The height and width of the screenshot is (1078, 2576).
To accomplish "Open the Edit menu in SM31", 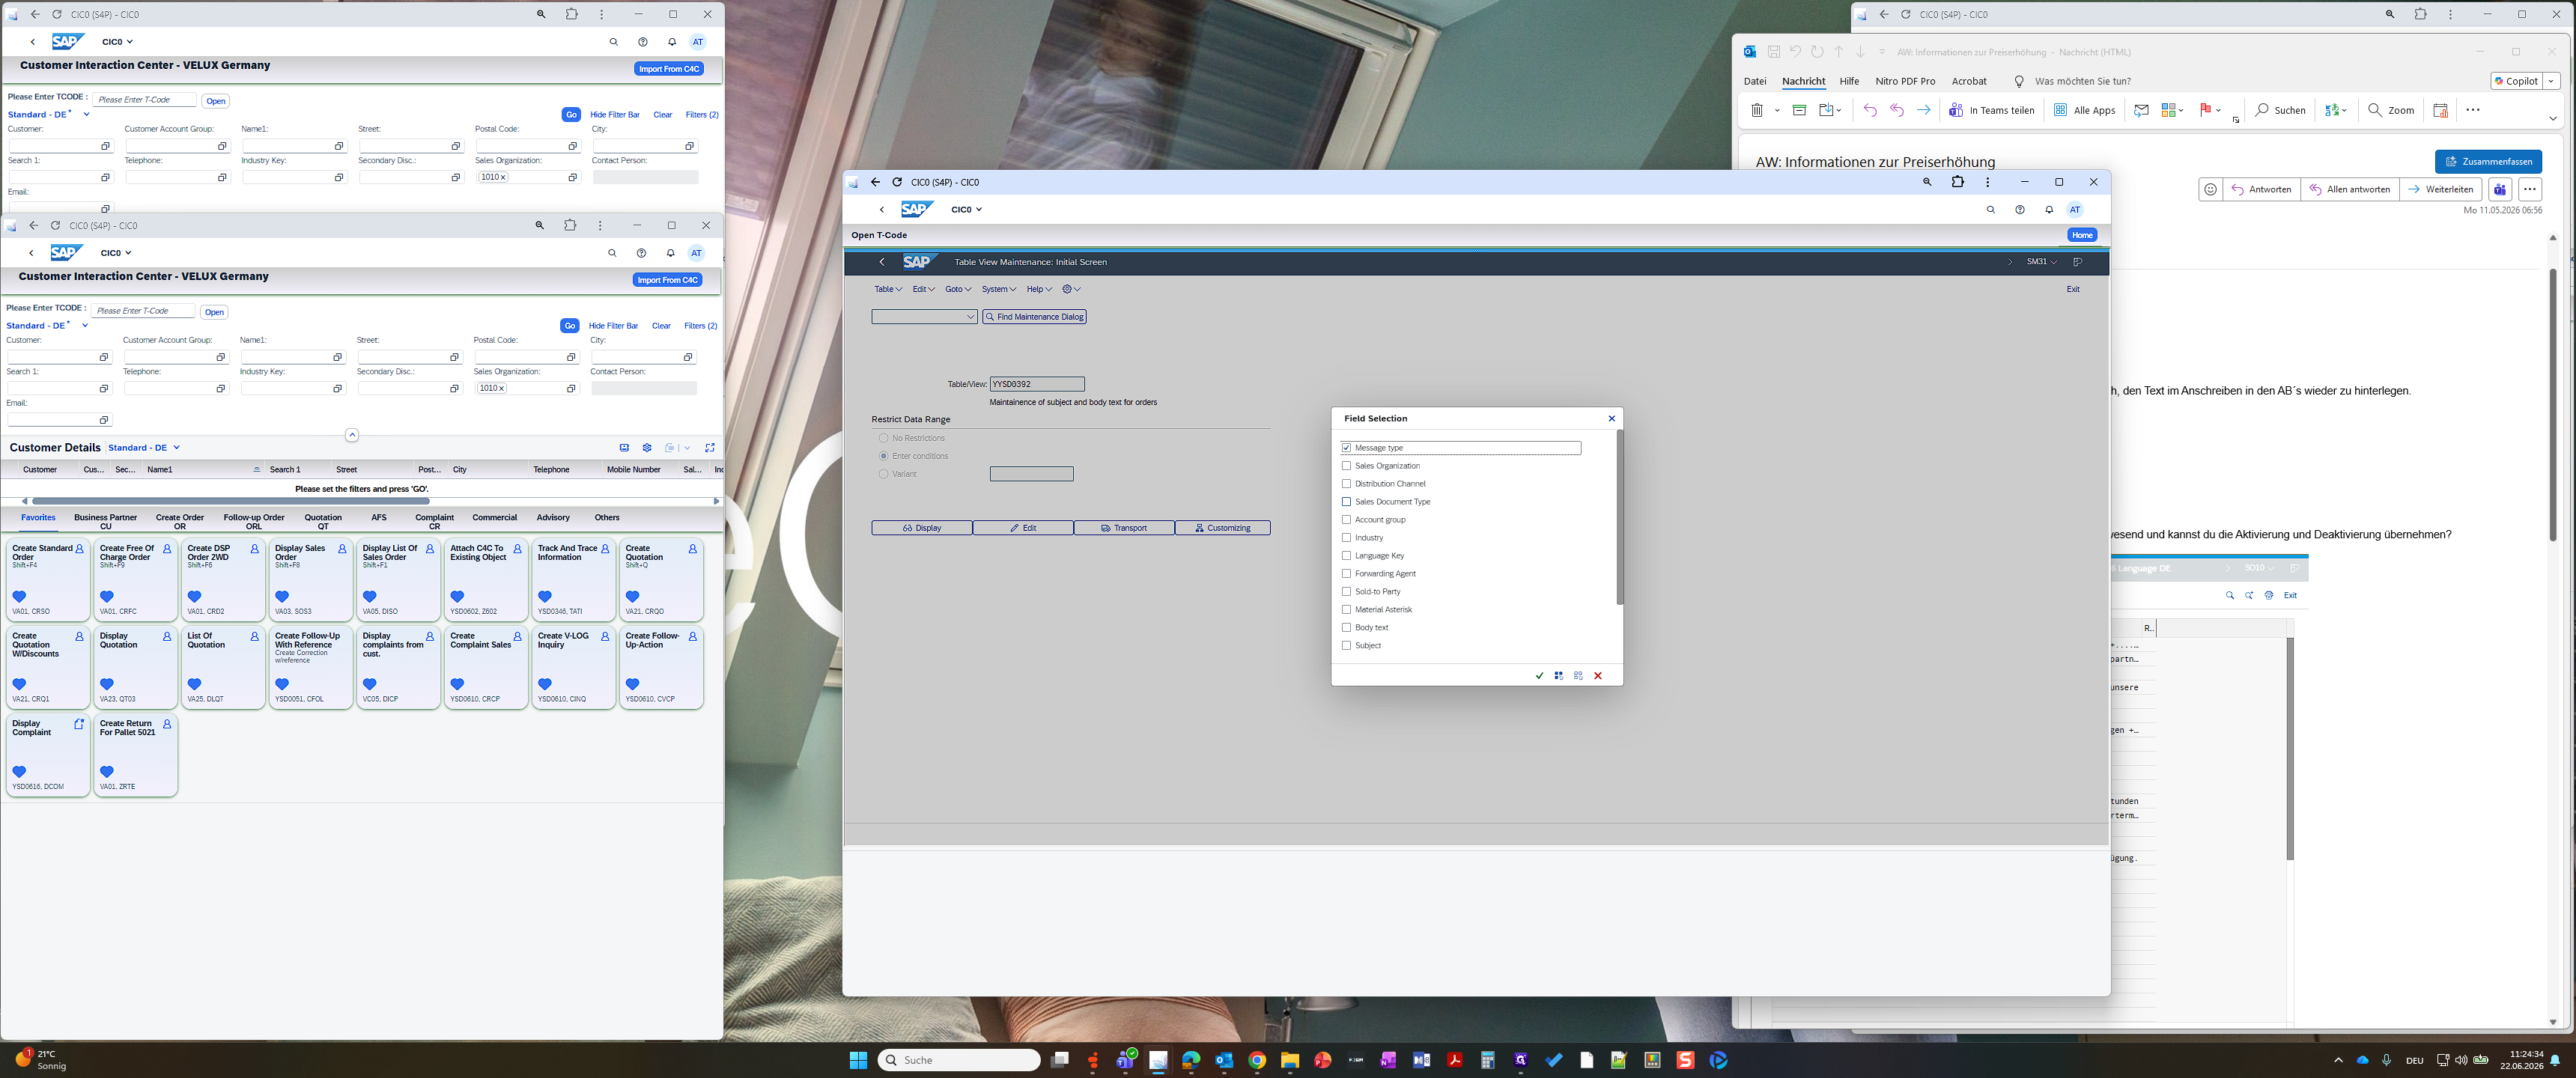I will (x=923, y=289).
